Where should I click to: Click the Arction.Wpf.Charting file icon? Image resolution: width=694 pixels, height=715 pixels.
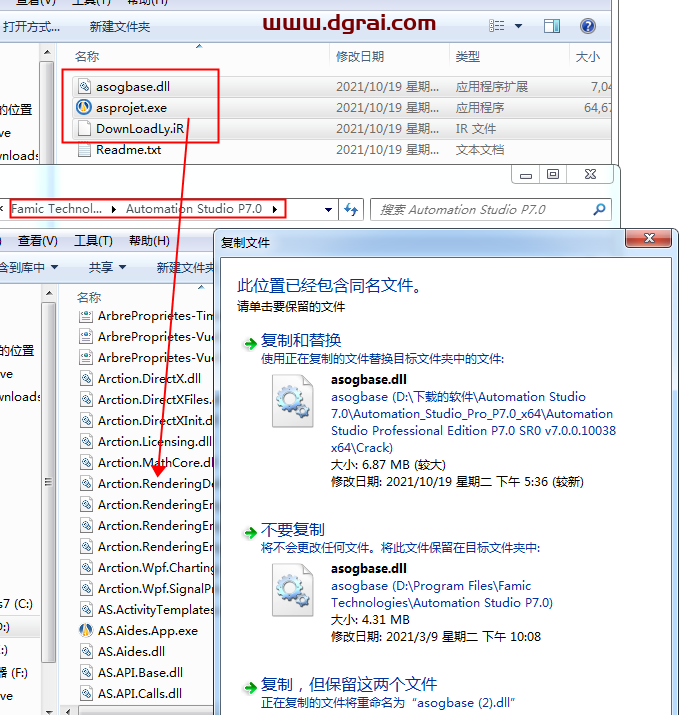86,567
